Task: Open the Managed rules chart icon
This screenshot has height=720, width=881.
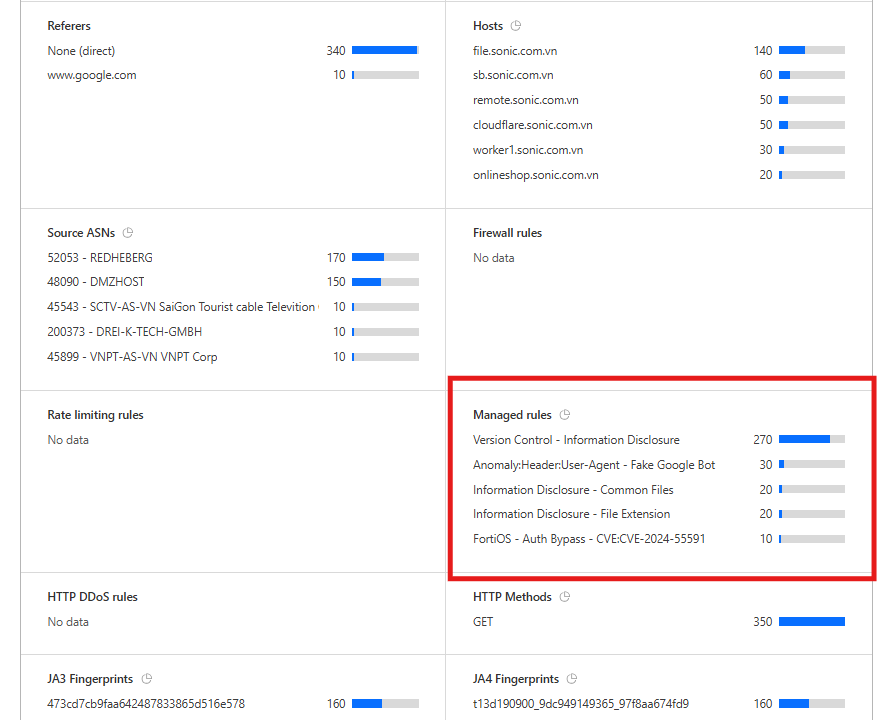Action: coord(565,415)
